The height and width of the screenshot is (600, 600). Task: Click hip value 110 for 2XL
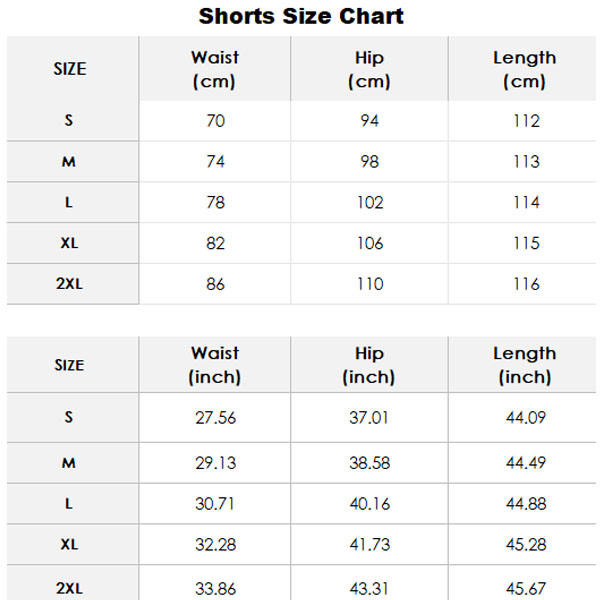370,284
